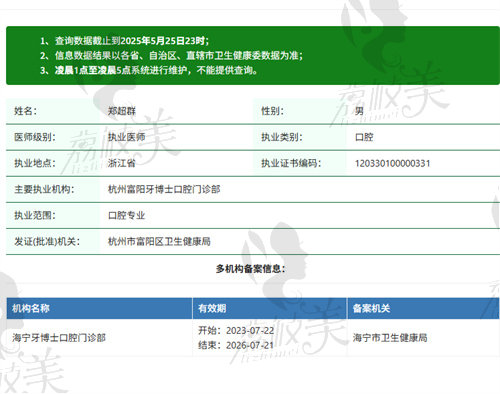
Task: Select 杭州富阳牙博士口腔门诊部 text
Action: pos(164,189)
